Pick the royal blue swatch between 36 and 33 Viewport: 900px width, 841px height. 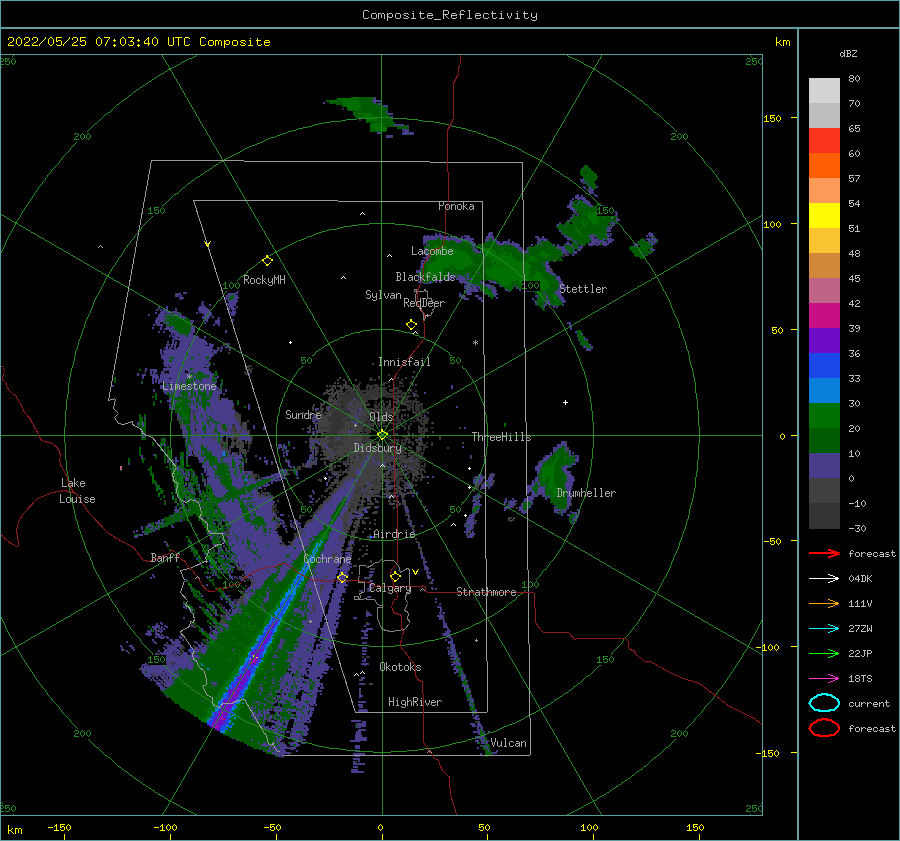[x=824, y=365]
